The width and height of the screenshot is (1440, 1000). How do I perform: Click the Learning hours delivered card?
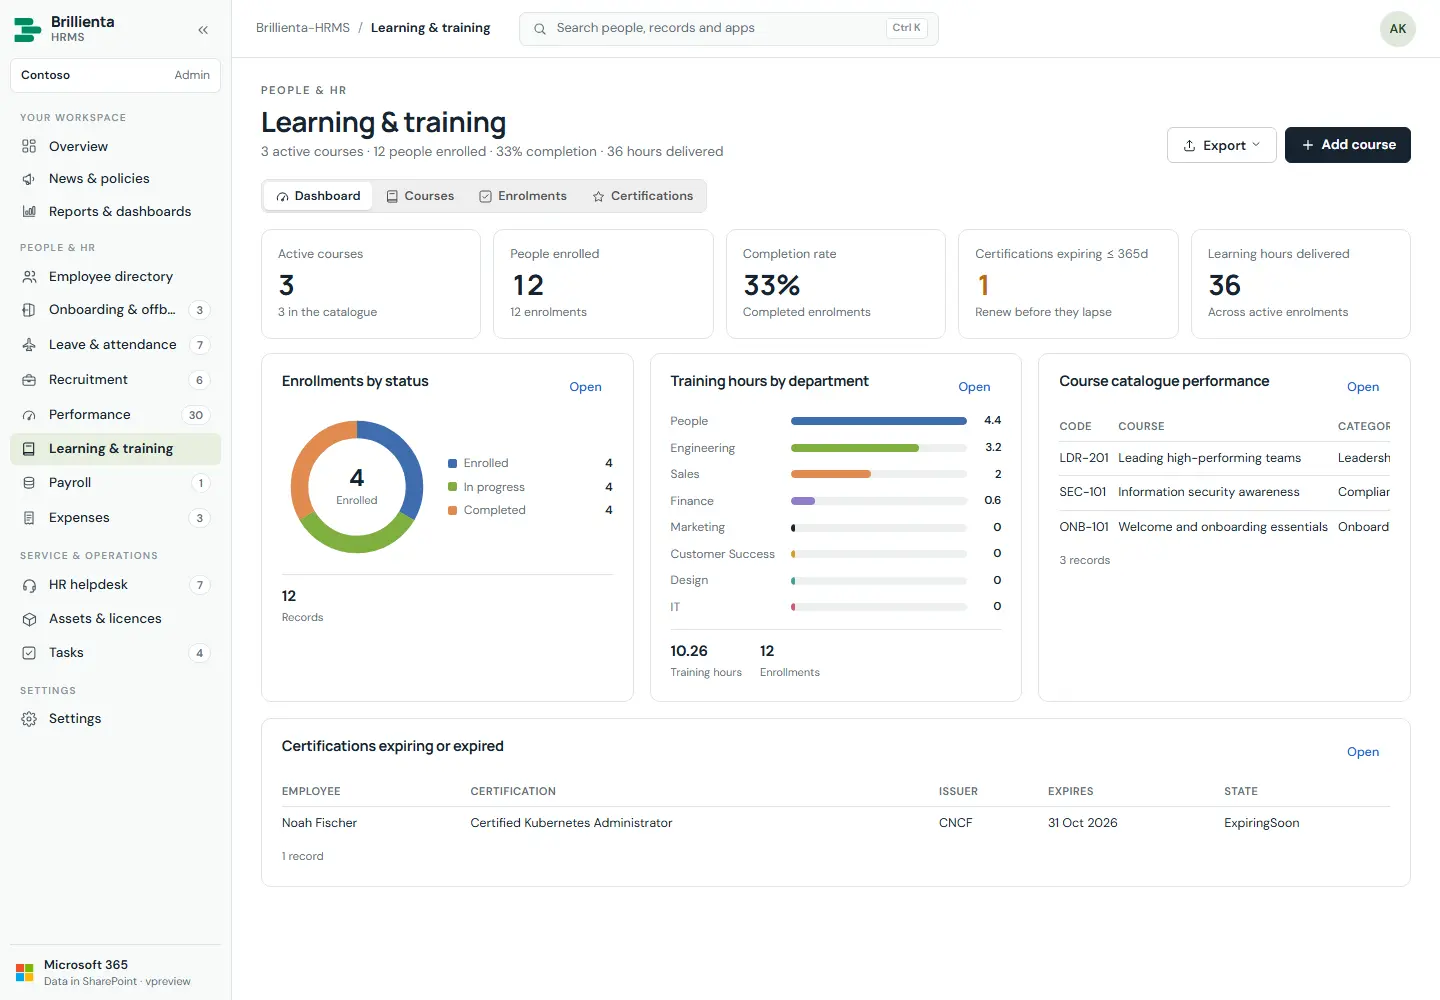(x=1301, y=284)
